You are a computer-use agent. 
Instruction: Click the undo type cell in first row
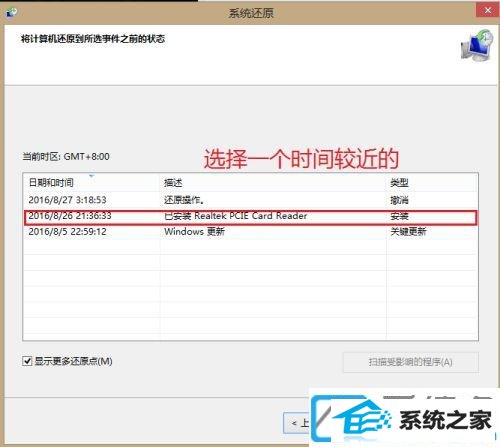399,200
